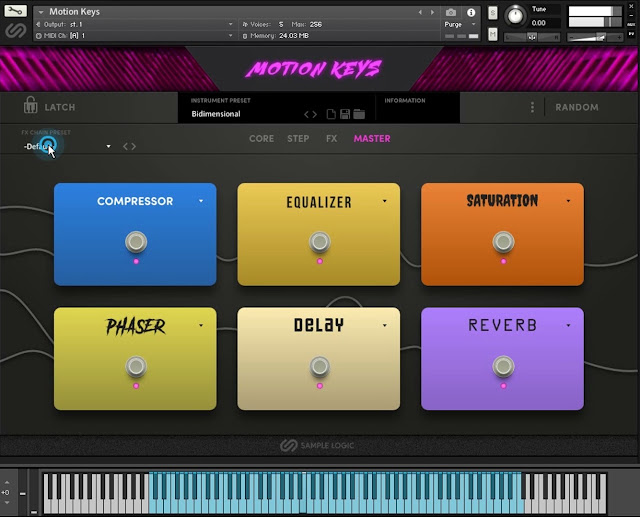Go to next instrument arrow in header
640x517 pixels.
pos(432,13)
